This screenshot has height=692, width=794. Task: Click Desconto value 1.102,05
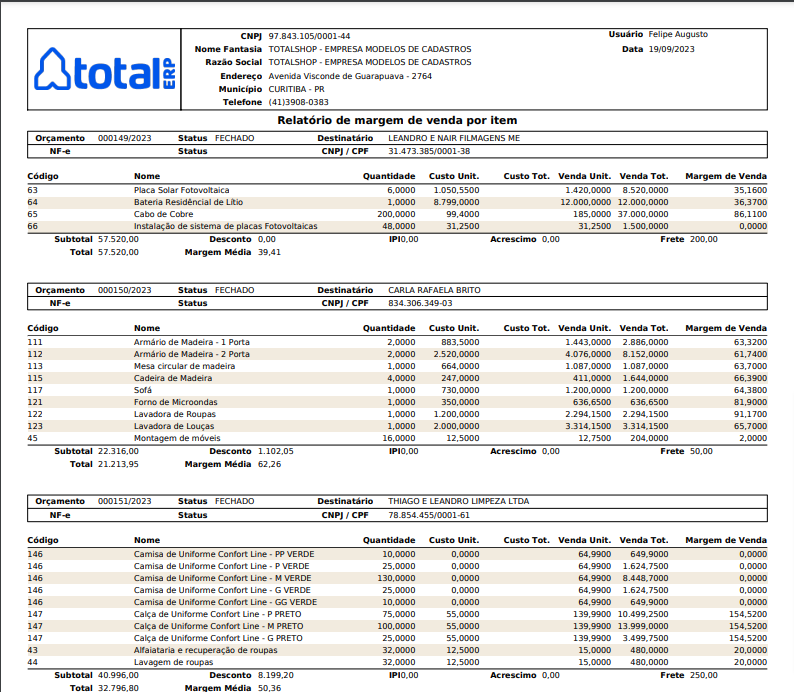(275, 452)
